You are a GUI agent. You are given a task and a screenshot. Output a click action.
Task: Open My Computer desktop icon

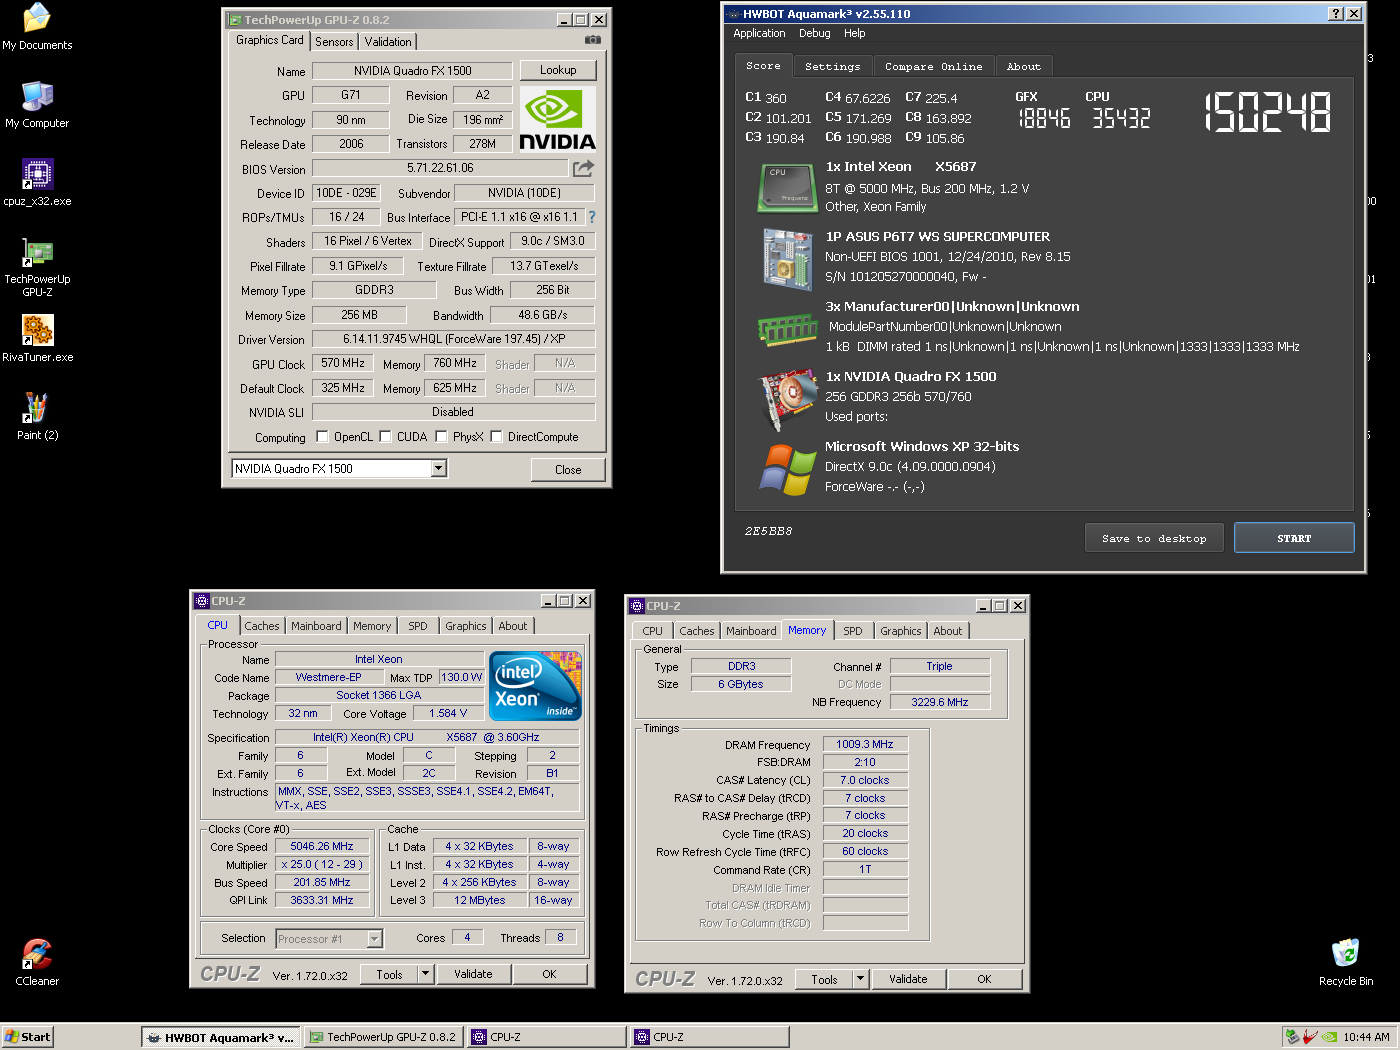pyautogui.click(x=37, y=105)
